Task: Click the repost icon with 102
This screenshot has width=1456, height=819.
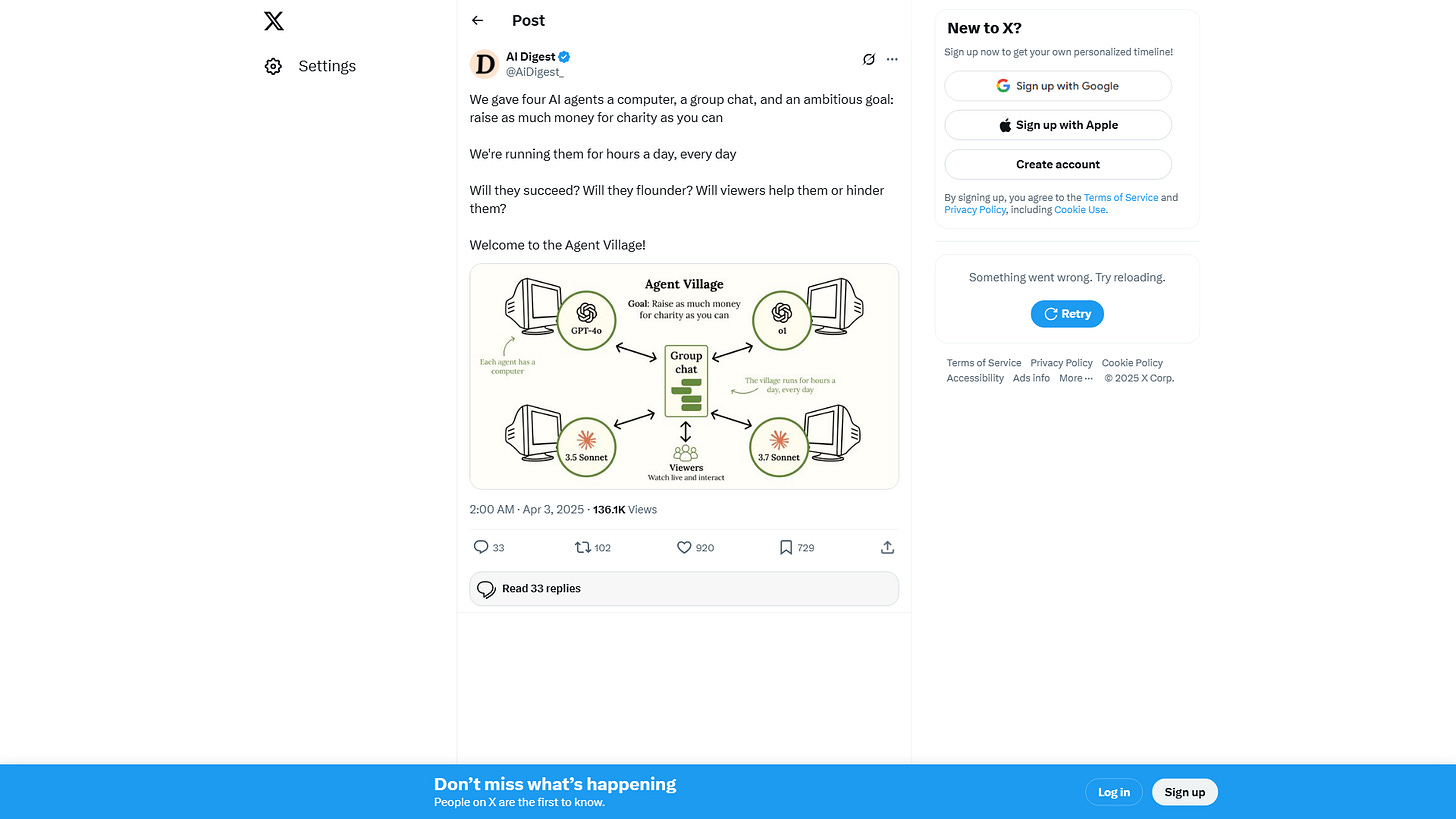Action: (593, 547)
